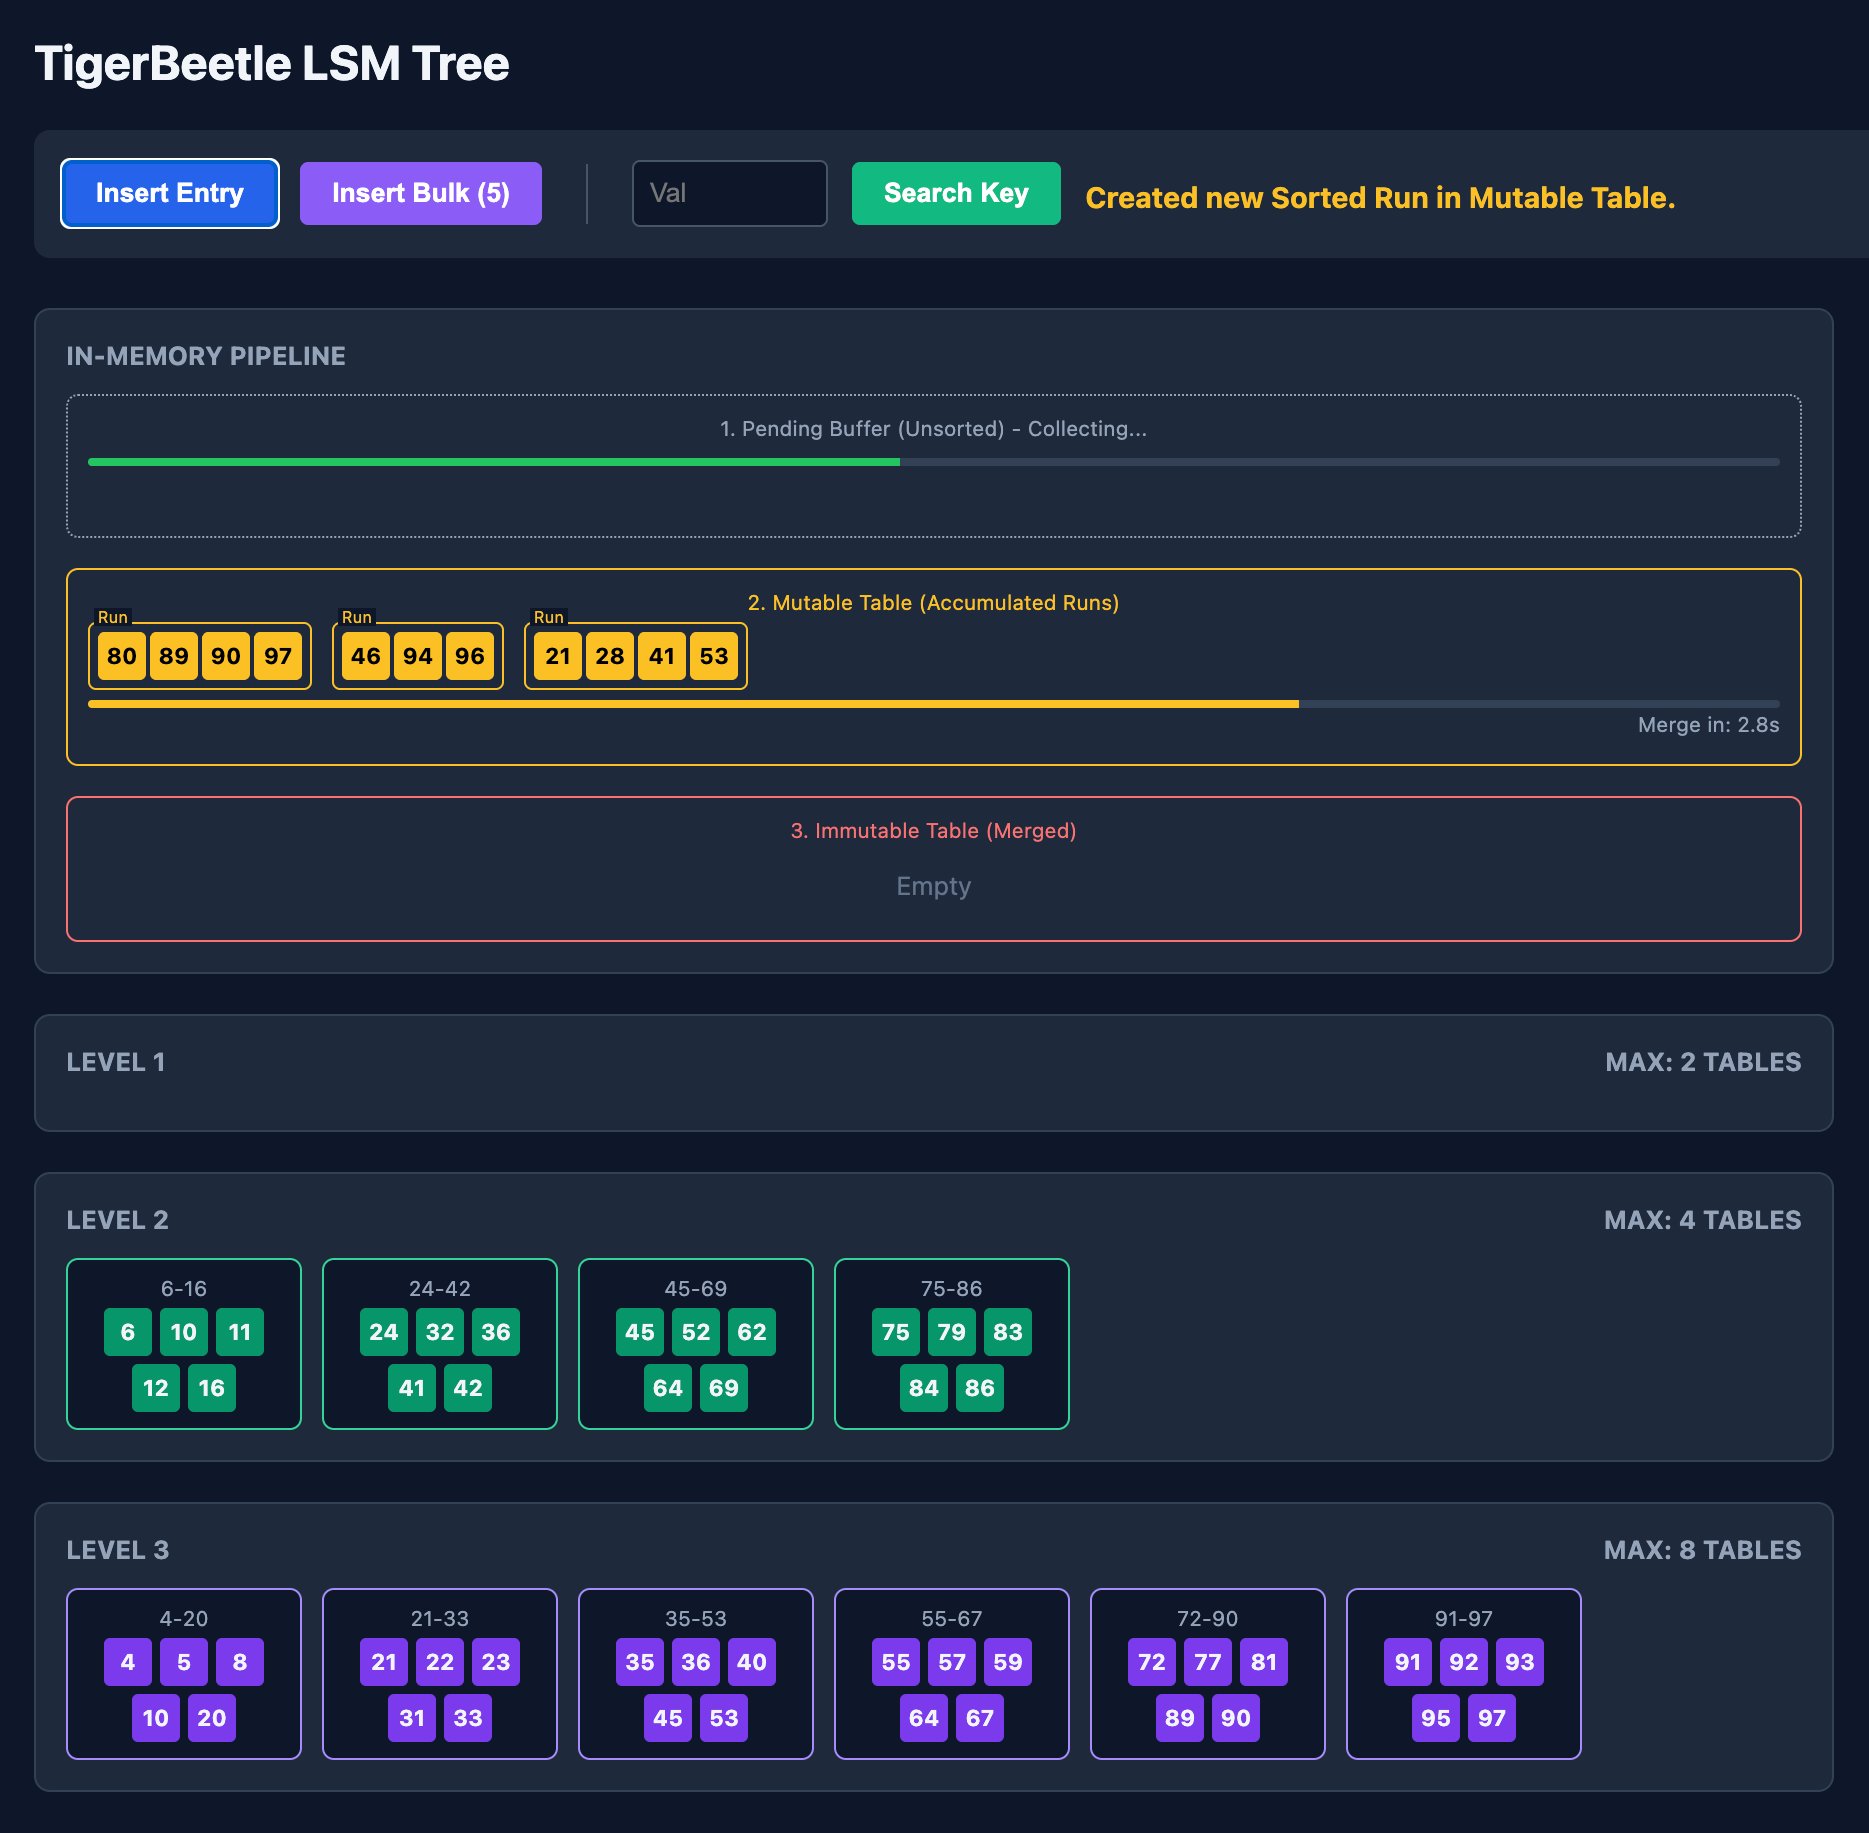Viewport: 1869px width, 1833px height.
Task: Select key 69 in the 45-69 table
Action: [724, 1388]
